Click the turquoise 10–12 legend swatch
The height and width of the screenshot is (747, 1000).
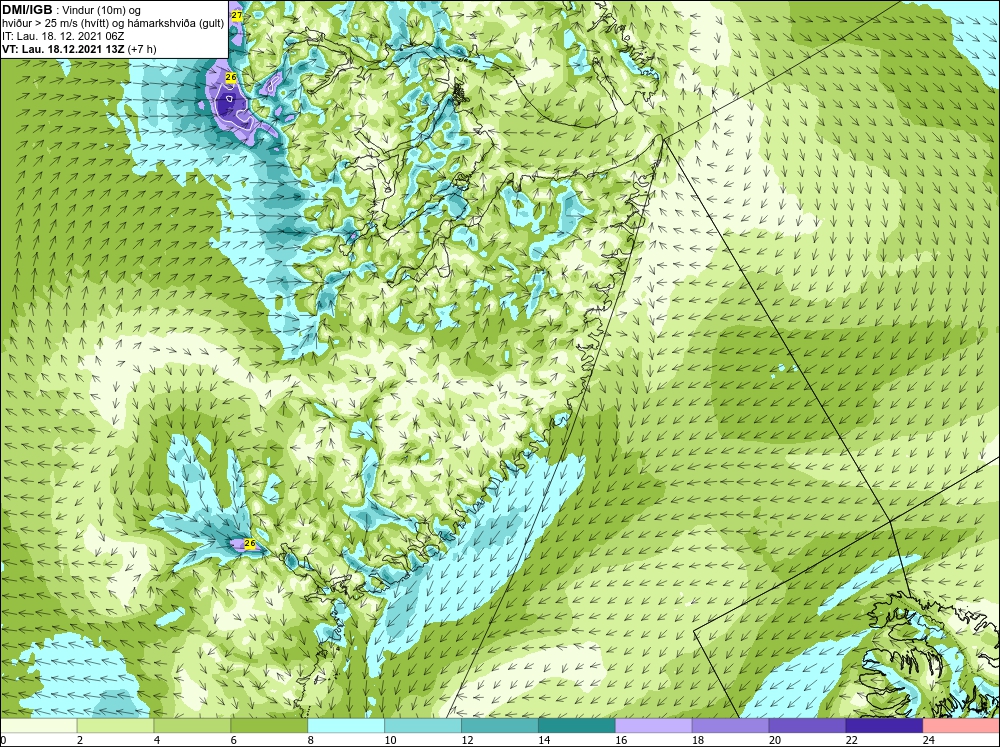423,726
